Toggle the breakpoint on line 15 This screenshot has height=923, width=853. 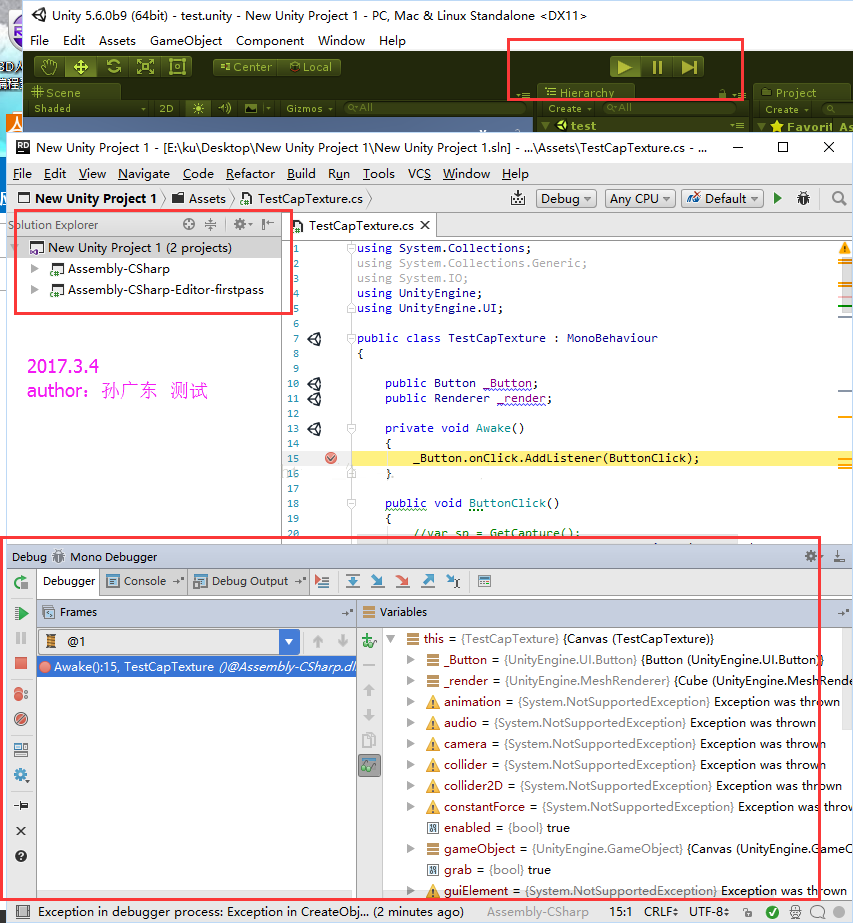click(331, 458)
